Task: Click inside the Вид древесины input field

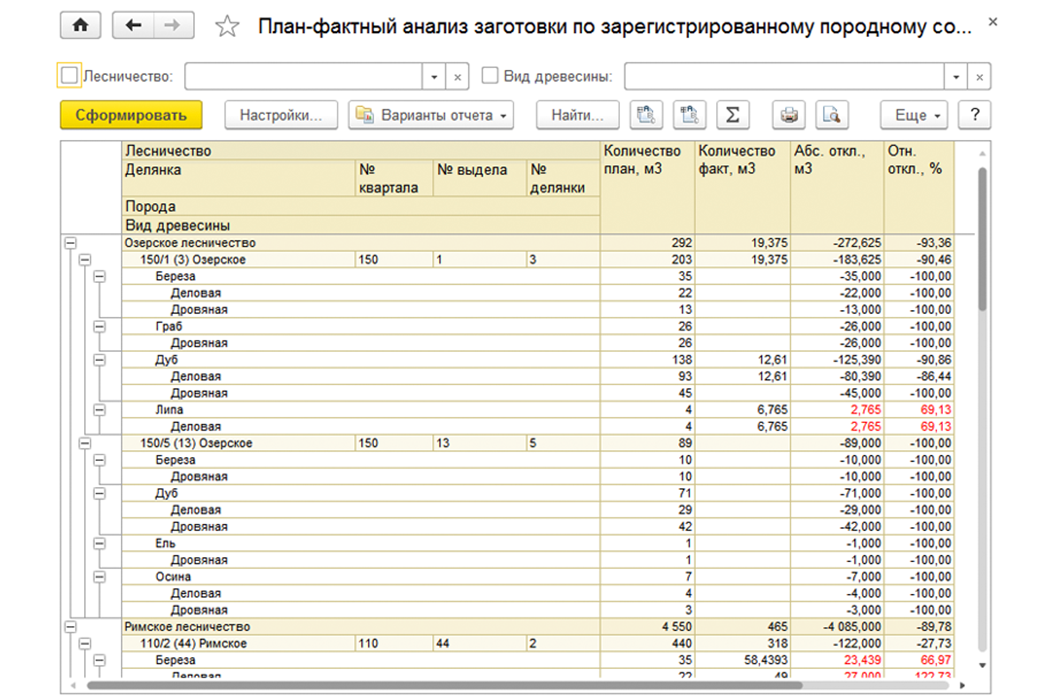Action: pos(784,76)
